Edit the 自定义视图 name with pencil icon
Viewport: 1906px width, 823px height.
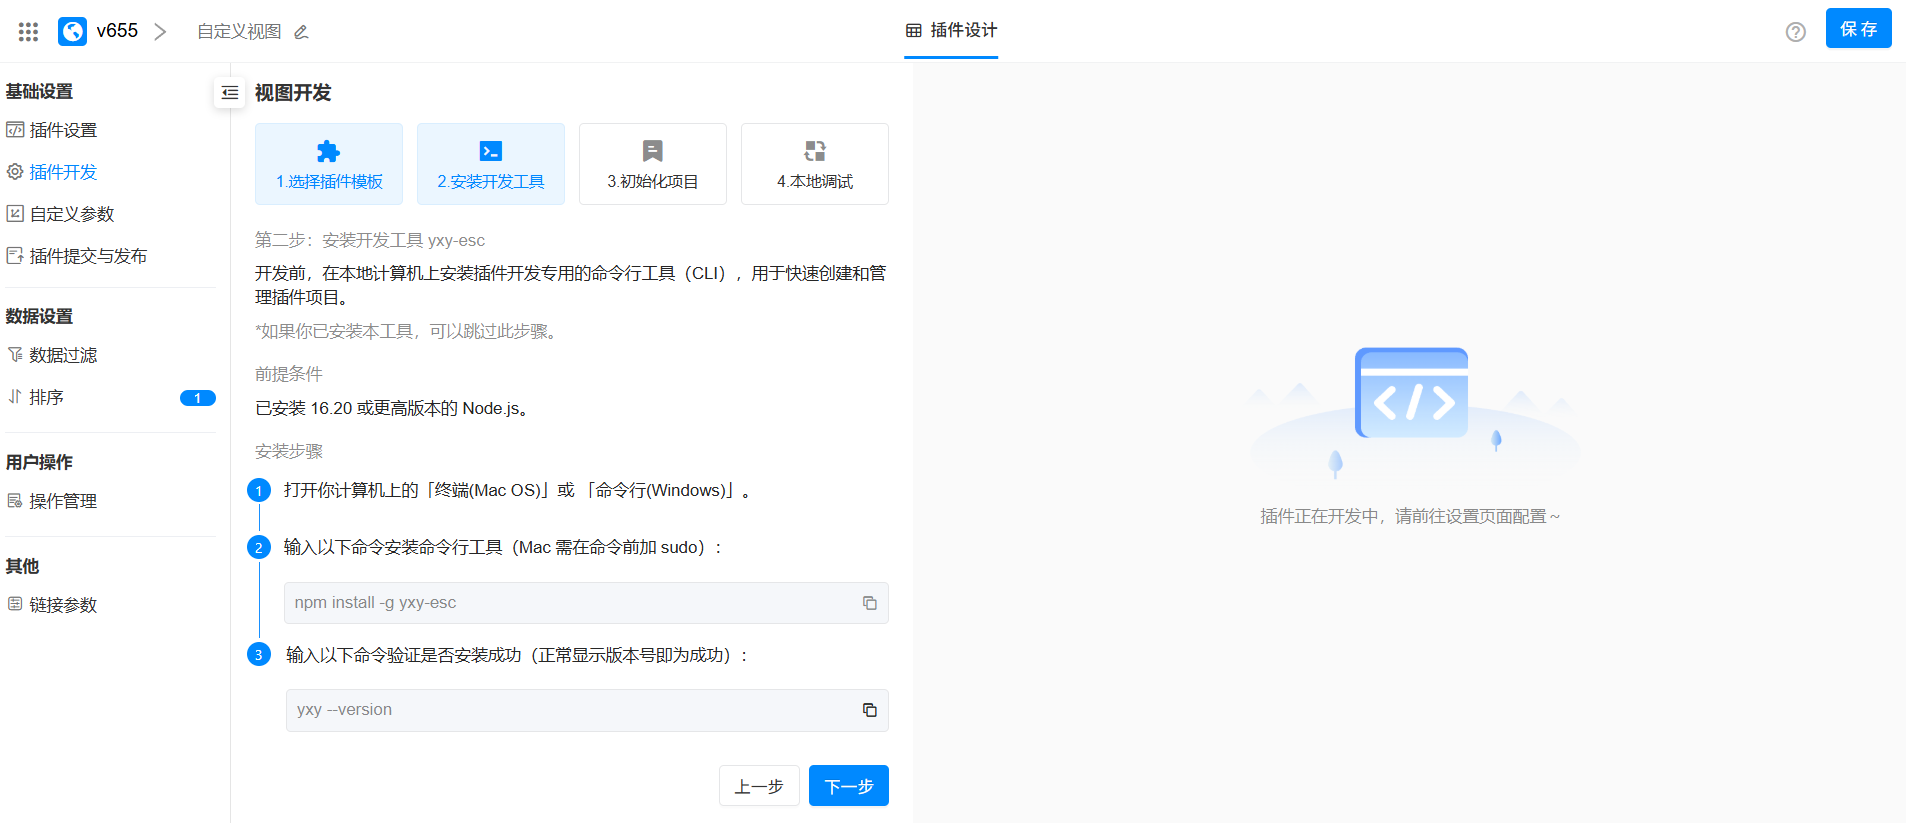click(301, 32)
